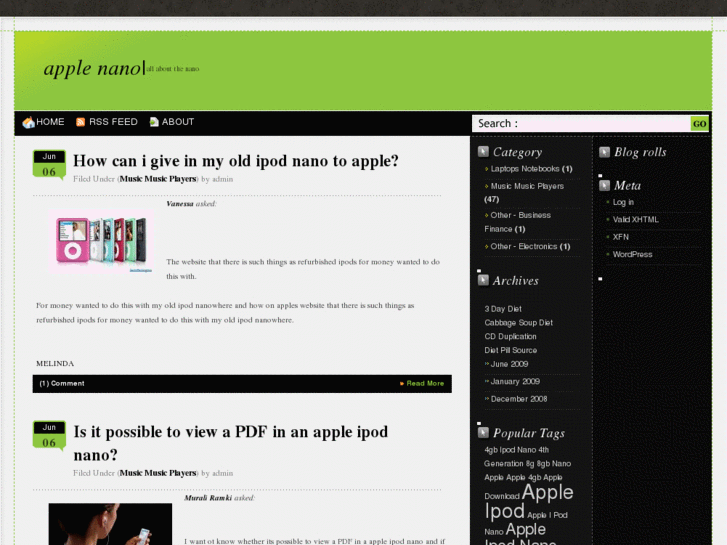The height and width of the screenshot is (545, 727).
Task: Open the June 2009 archive
Action: pyautogui.click(x=509, y=364)
